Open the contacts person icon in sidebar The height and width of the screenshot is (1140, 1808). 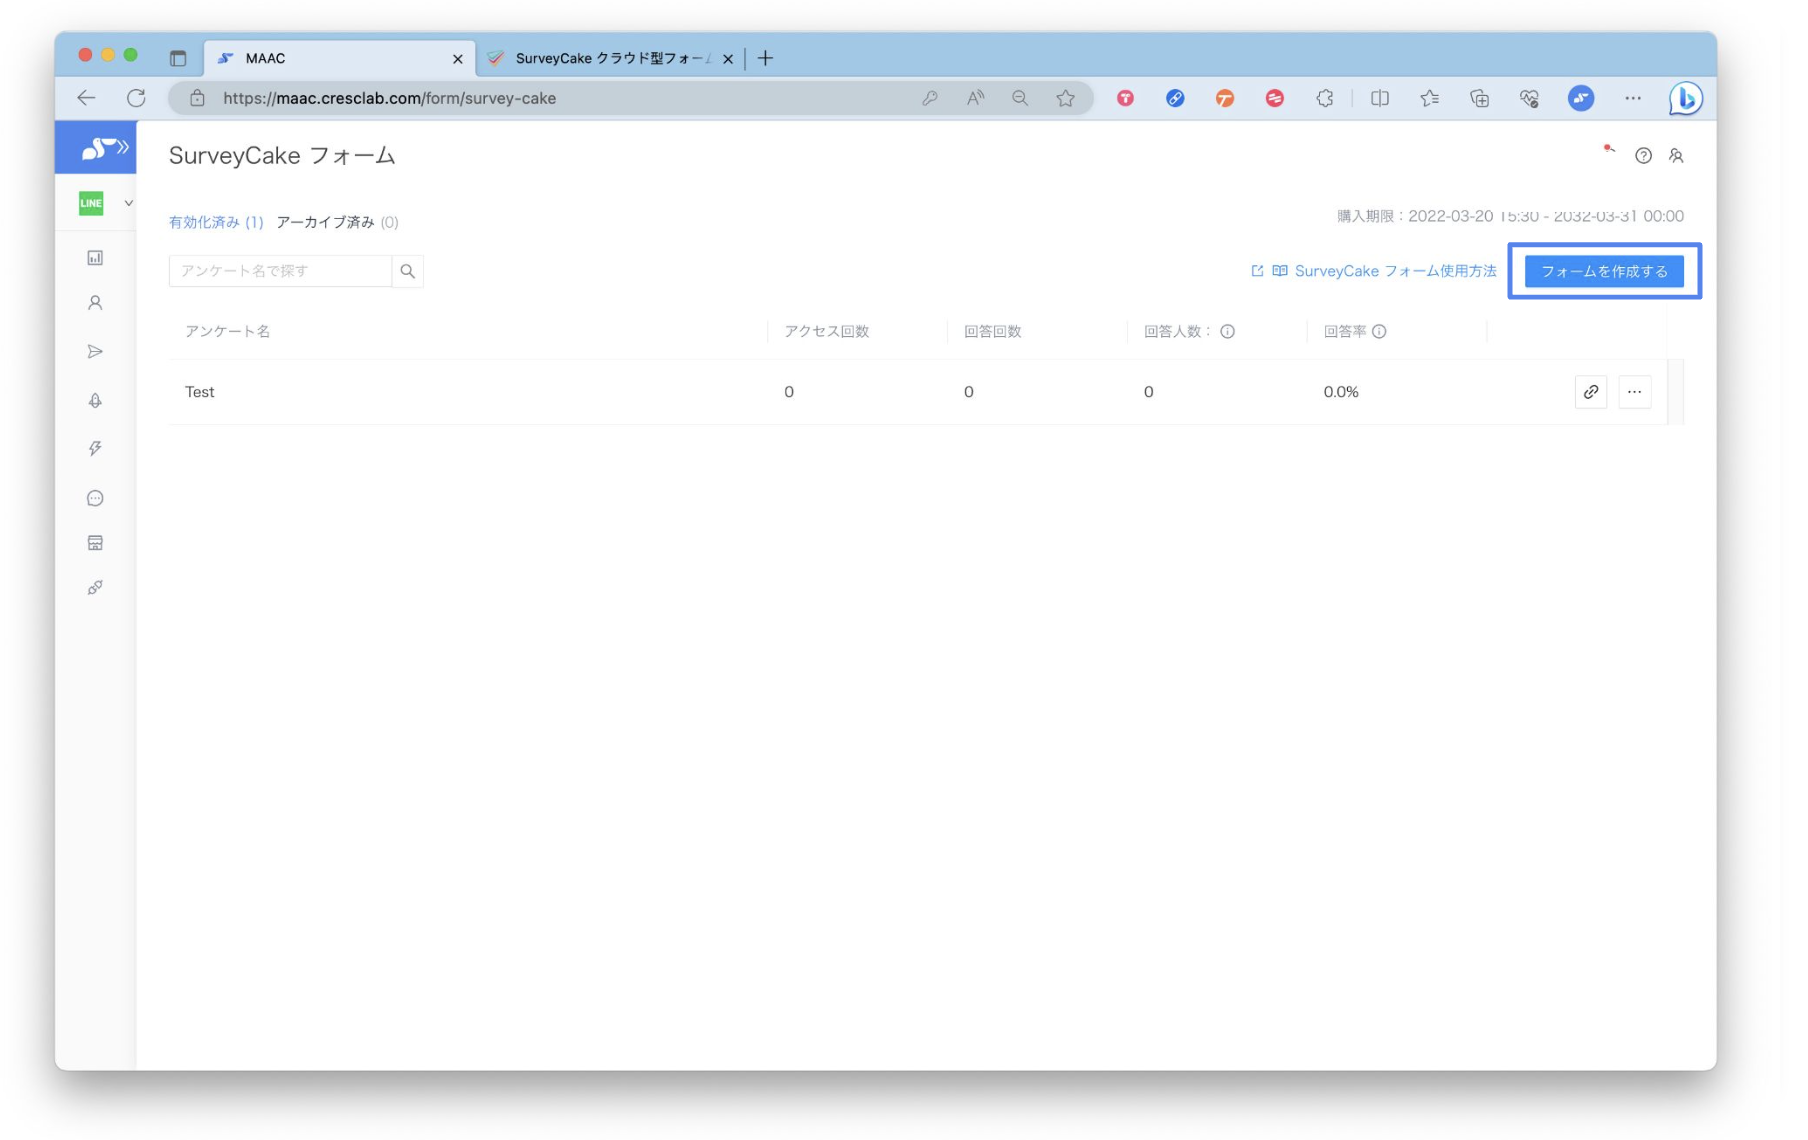[x=95, y=303]
